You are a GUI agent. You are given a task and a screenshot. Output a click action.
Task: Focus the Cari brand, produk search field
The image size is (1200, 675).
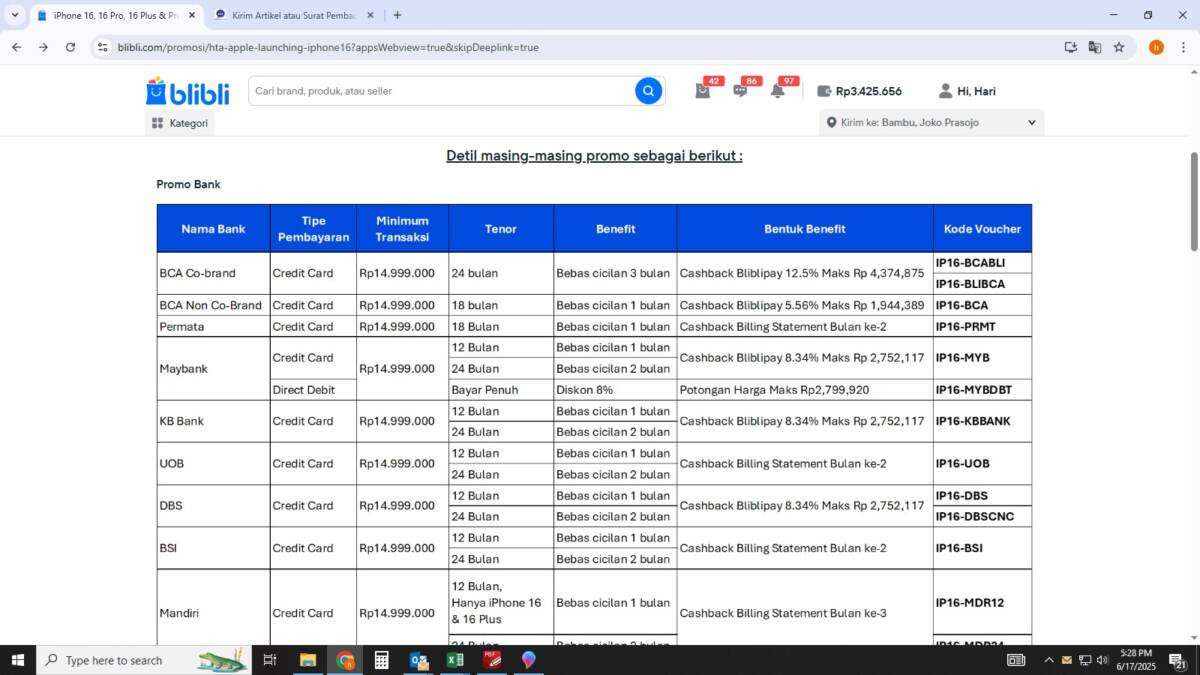(440, 91)
